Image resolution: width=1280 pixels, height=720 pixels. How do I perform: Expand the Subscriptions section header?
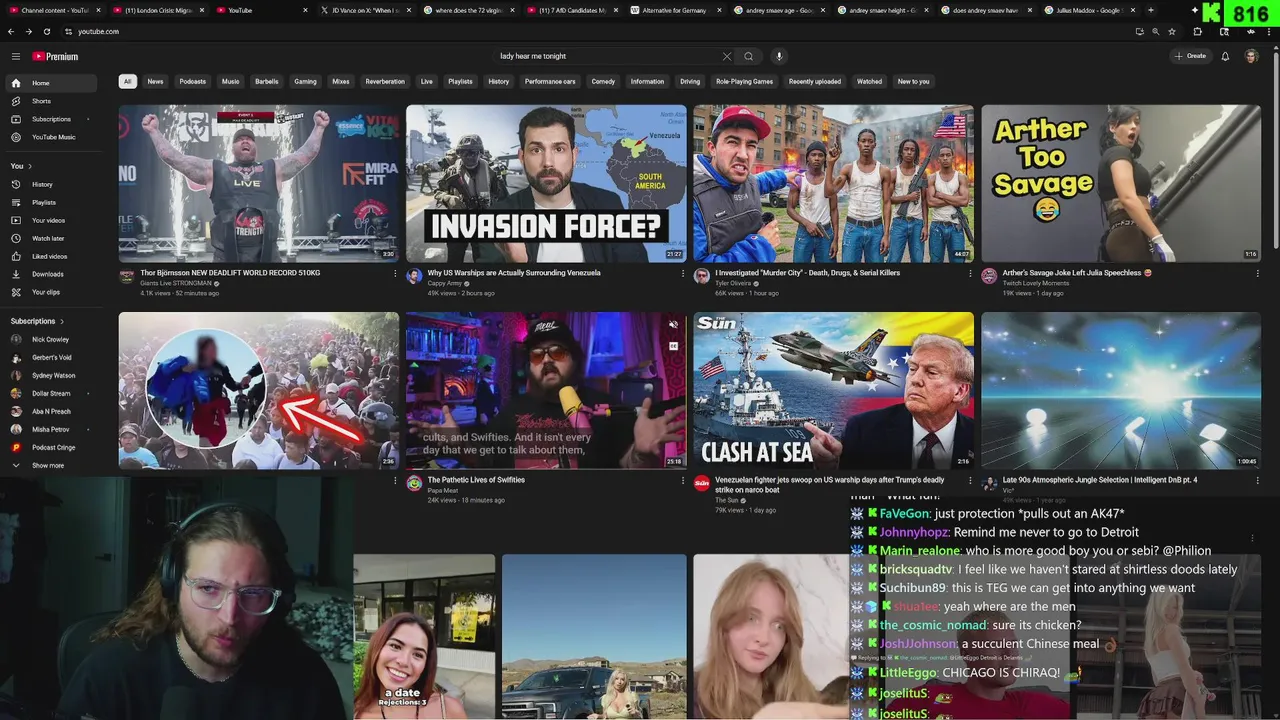pos(37,321)
